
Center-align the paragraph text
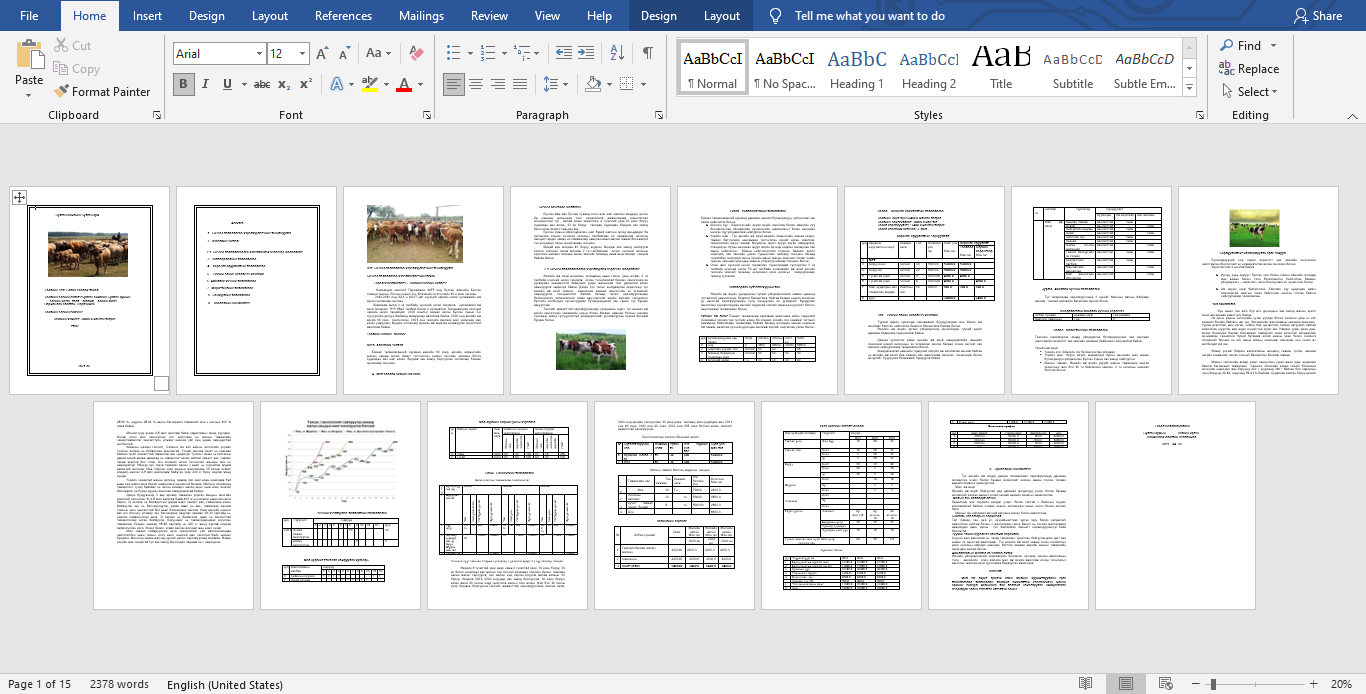[x=476, y=85]
